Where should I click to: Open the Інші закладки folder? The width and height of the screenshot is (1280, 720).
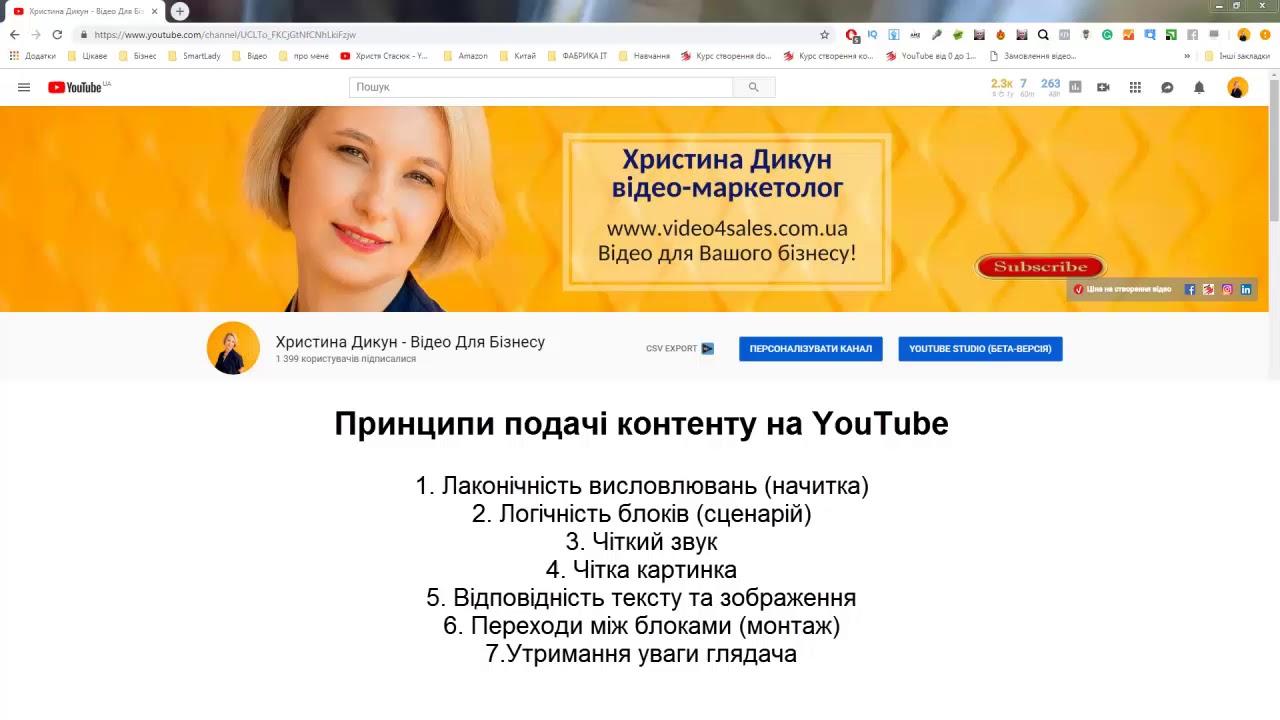tap(1237, 56)
